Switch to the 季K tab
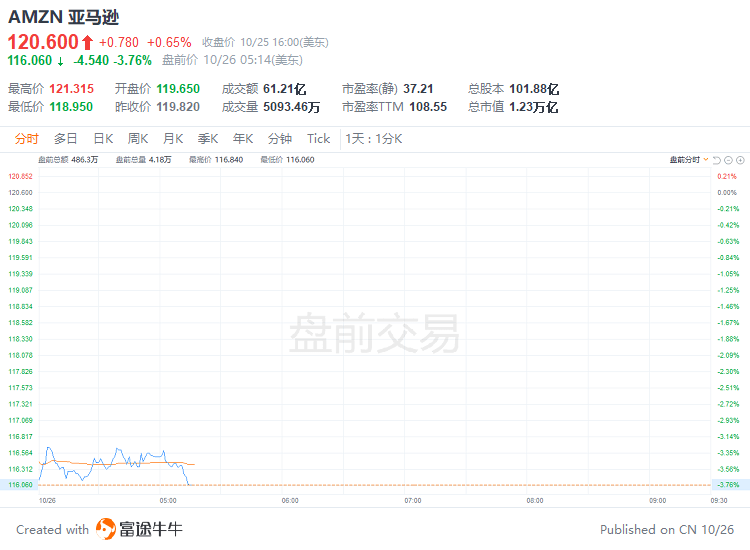Image resolution: width=750 pixels, height=550 pixels. 208,139
